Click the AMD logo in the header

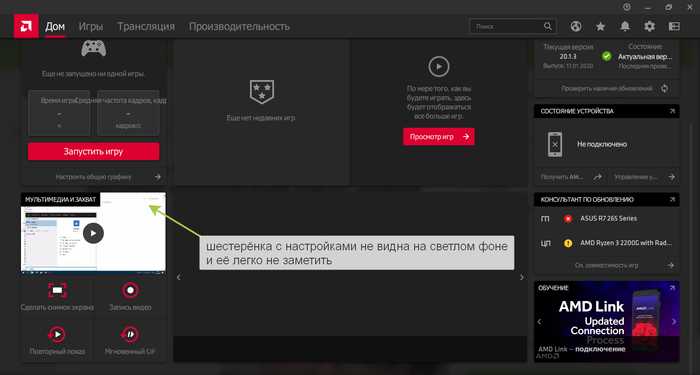point(26,26)
